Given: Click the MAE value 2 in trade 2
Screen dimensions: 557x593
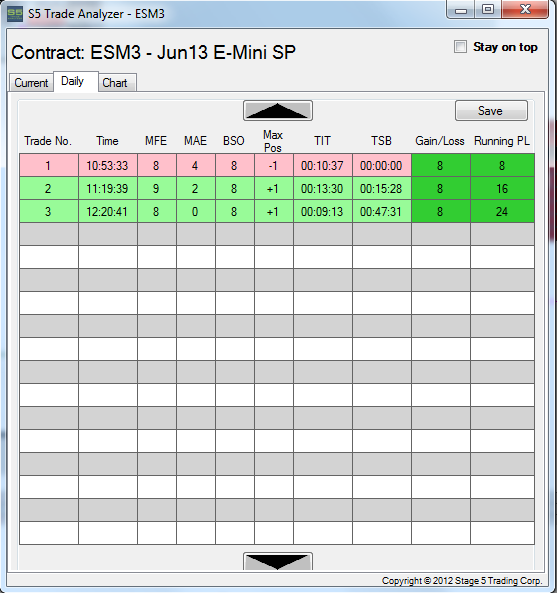Looking at the screenshot, I should click(195, 188).
